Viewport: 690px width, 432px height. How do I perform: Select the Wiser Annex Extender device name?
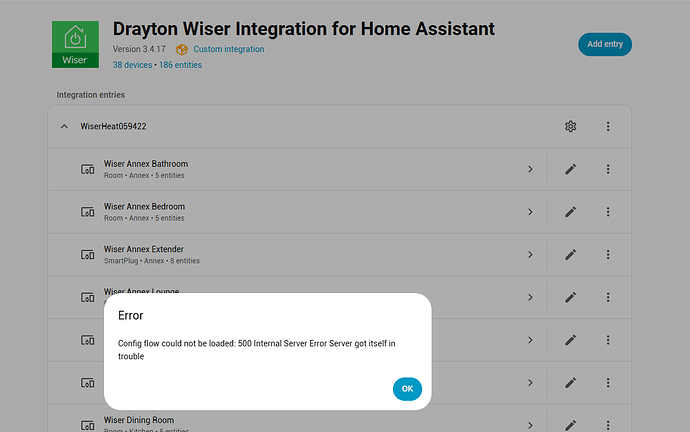[143, 249]
